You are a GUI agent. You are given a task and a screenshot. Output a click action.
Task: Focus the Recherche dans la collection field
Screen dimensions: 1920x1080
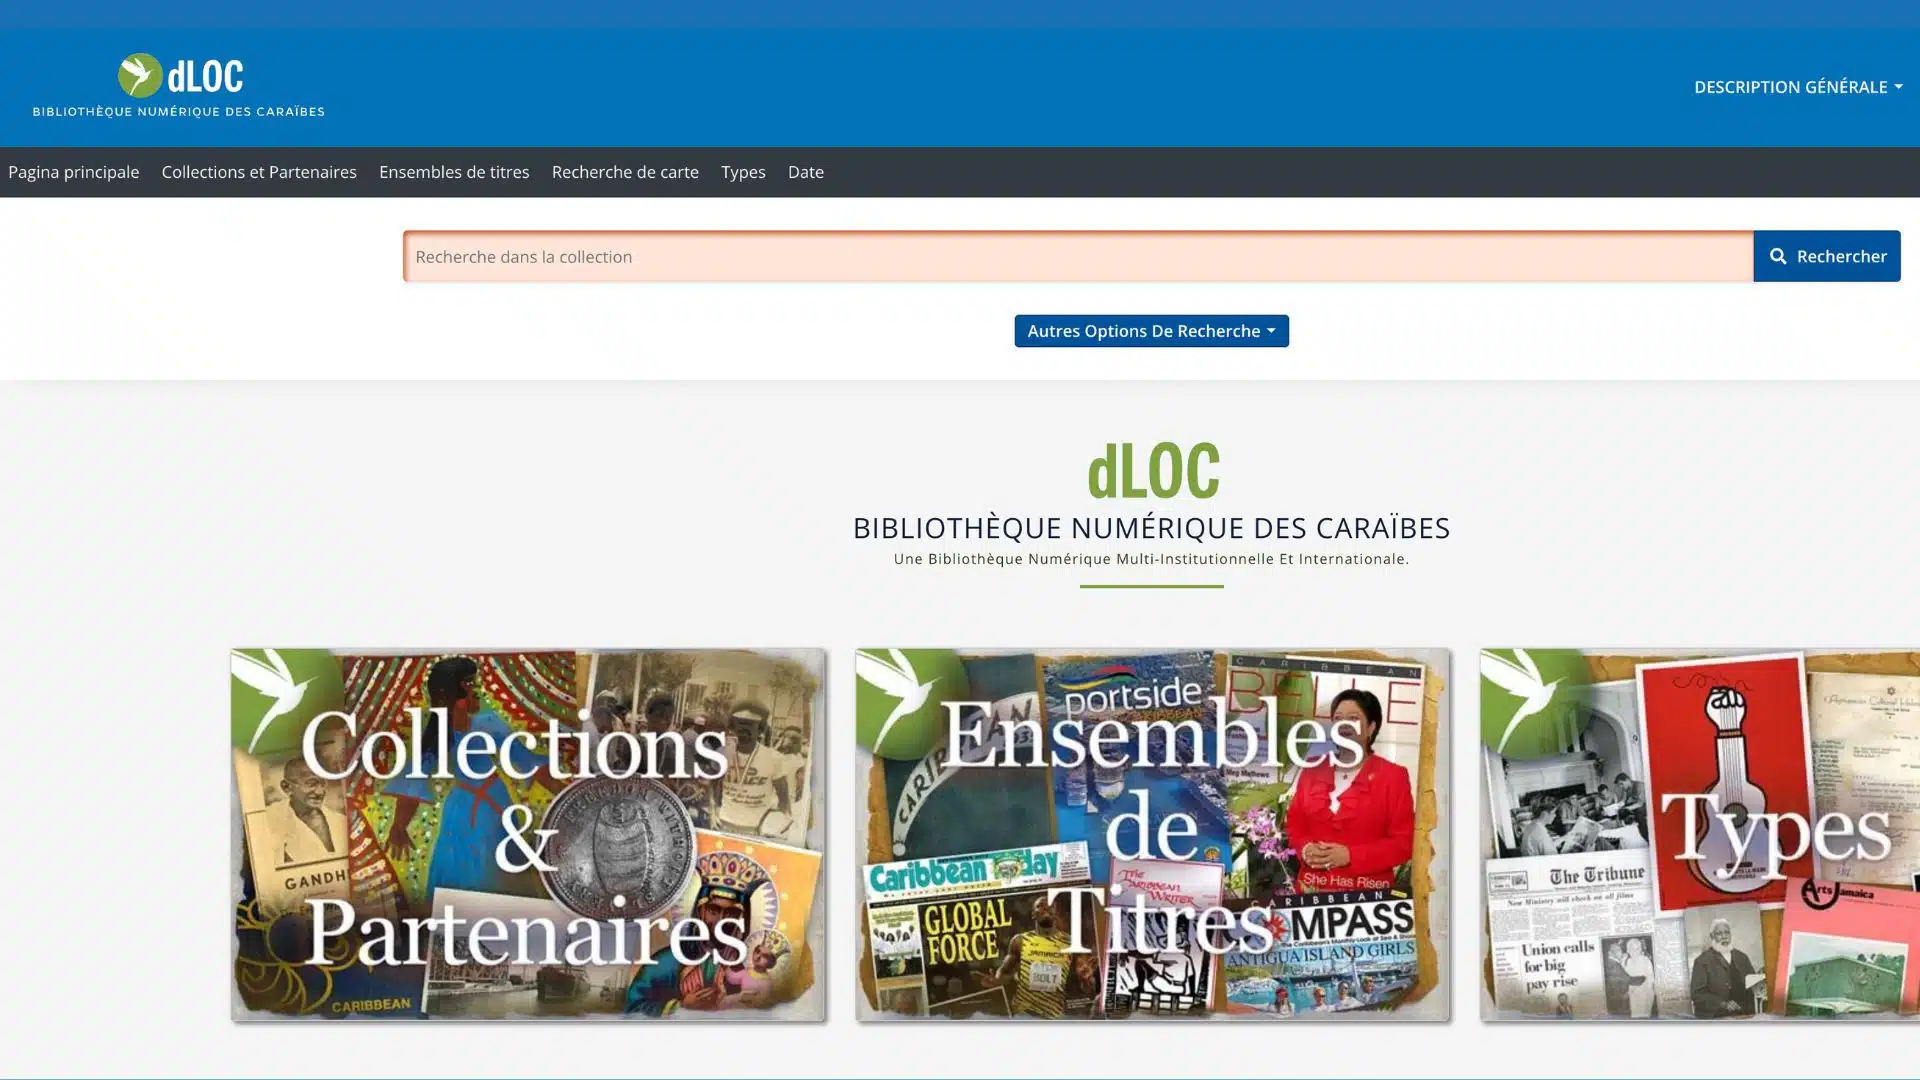[1077, 257]
